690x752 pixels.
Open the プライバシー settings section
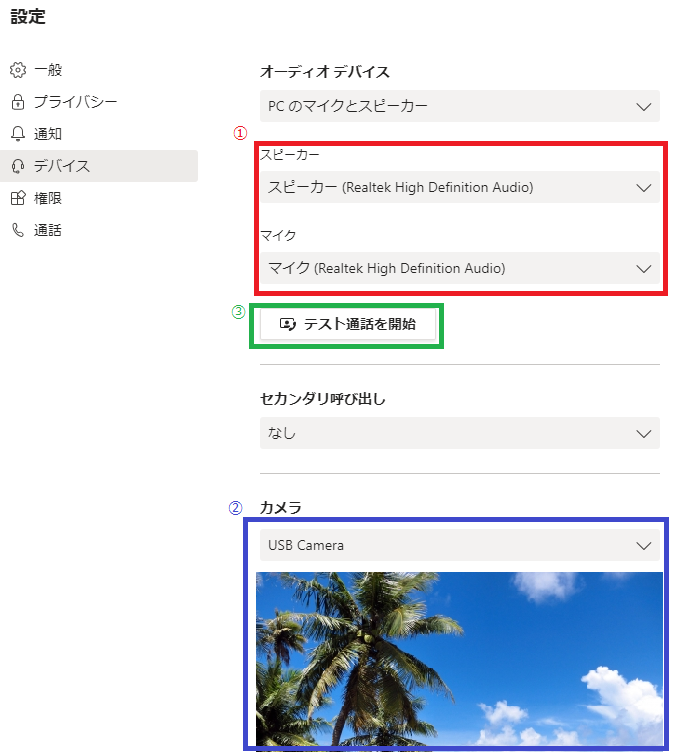tap(99, 102)
